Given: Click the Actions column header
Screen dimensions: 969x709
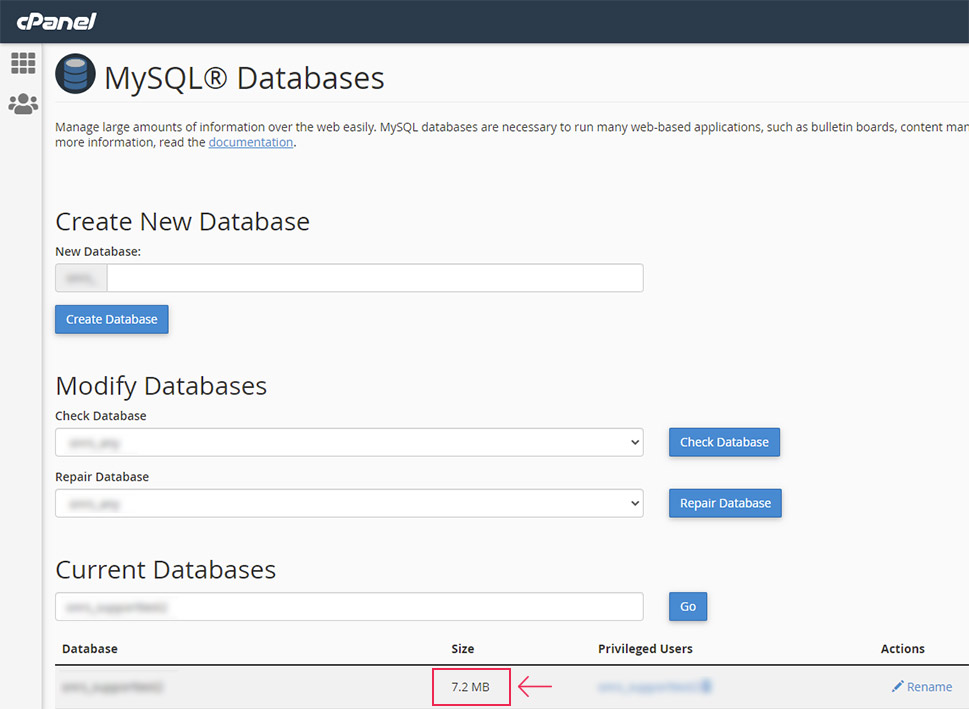Looking at the screenshot, I should [903, 648].
